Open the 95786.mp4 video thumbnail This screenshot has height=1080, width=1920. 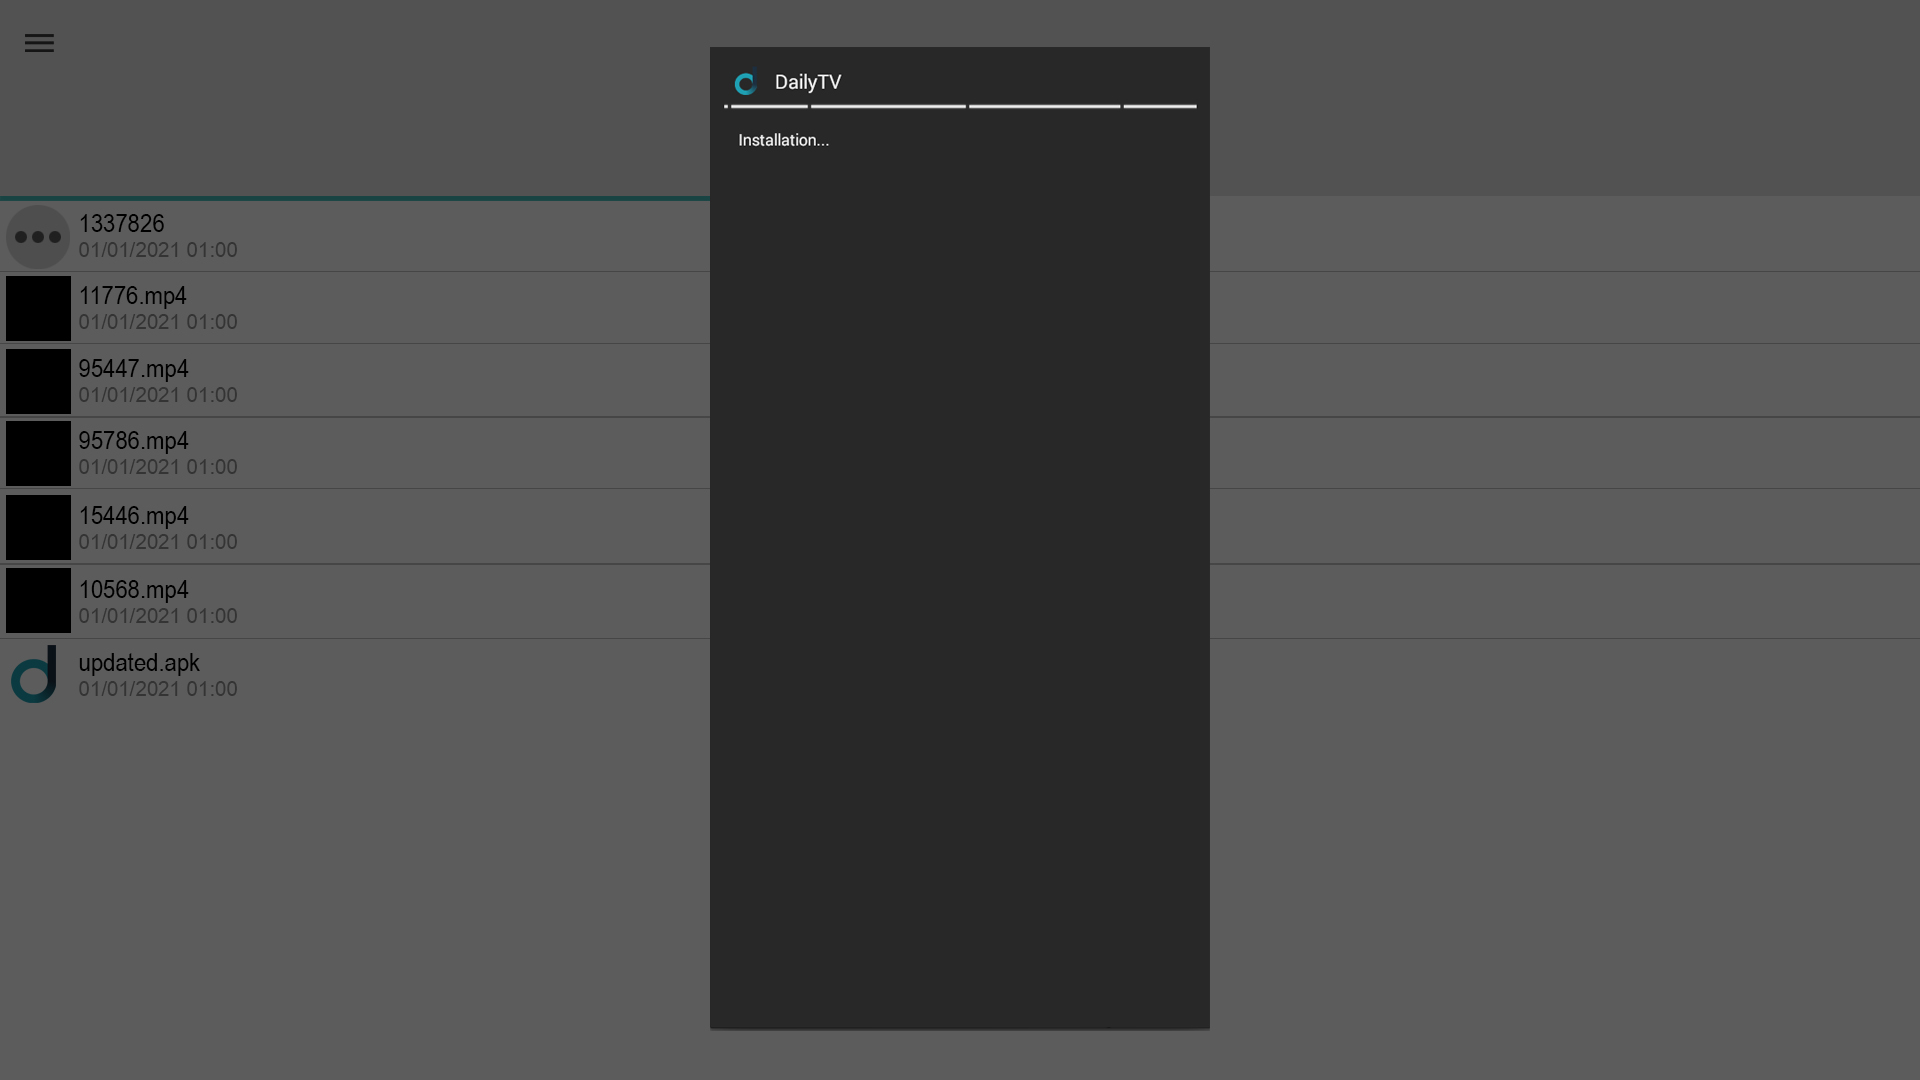pos(38,454)
